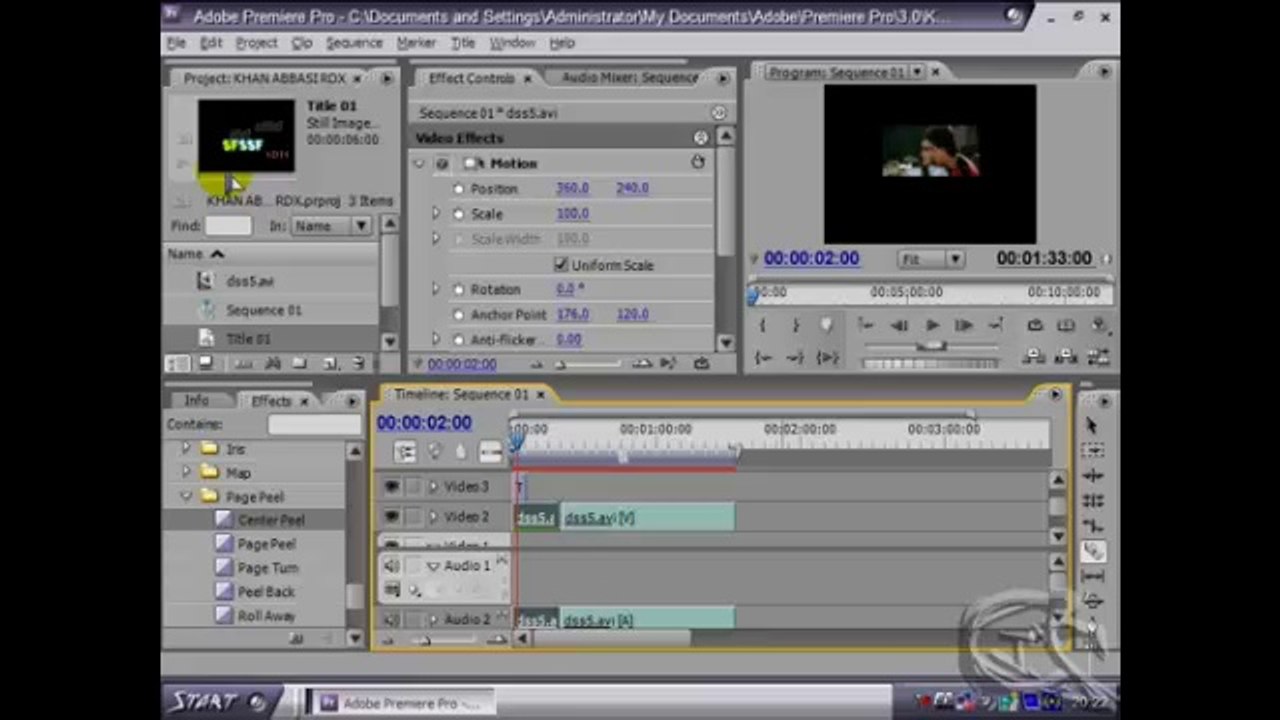Toggle animation stopwatch for Rotation
The height and width of the screenshot is (720, 1280).
click(x=459, y=289)
